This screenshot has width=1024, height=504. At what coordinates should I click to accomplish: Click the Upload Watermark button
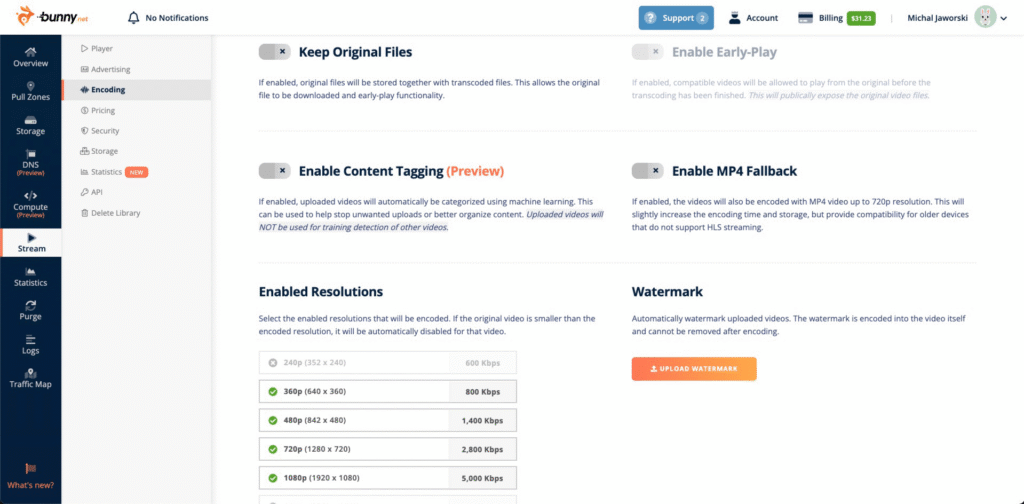694,369
